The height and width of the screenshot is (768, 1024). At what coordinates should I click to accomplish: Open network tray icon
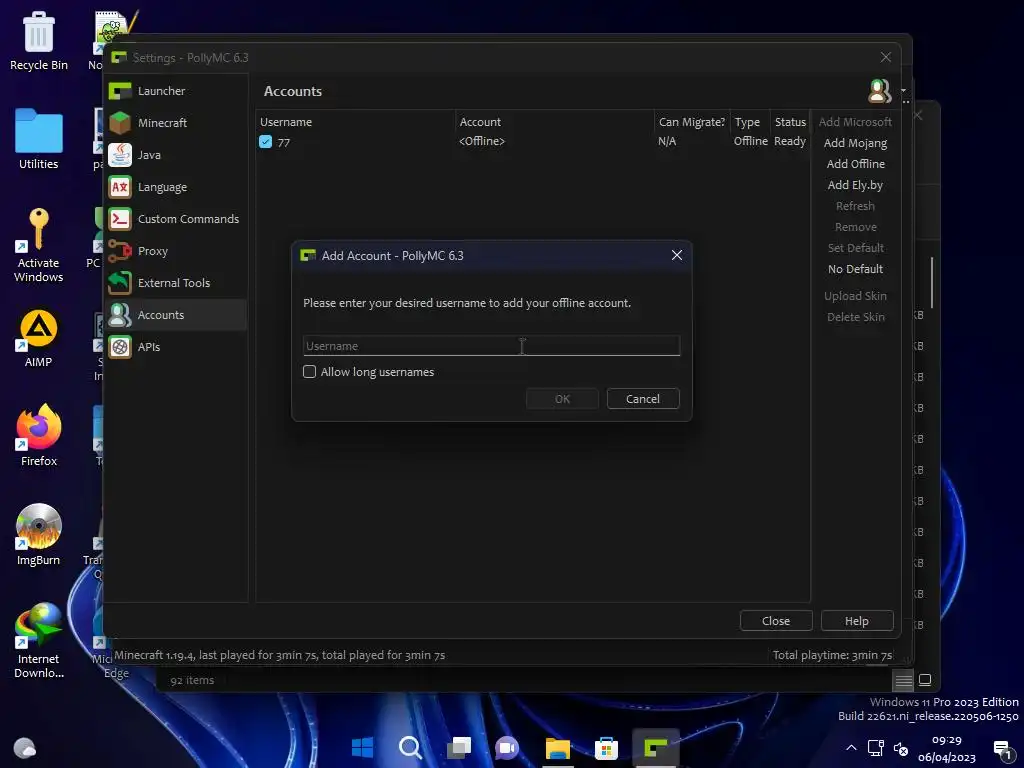[876, 748]
